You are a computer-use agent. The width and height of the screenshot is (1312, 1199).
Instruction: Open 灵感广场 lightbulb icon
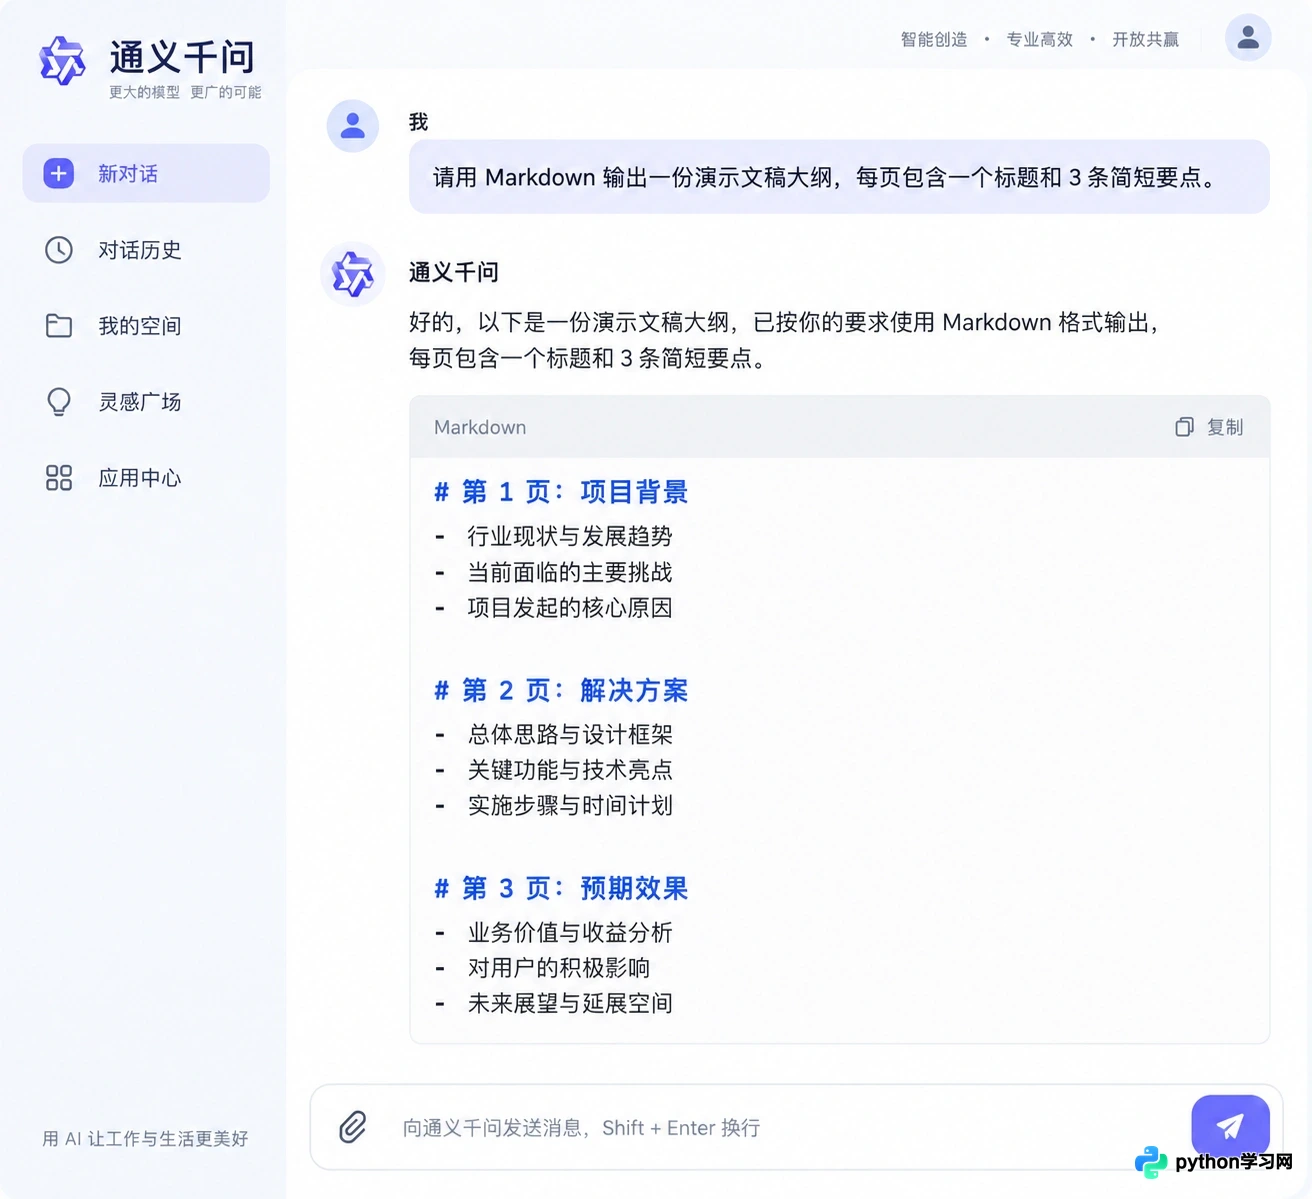pos(59,402)
